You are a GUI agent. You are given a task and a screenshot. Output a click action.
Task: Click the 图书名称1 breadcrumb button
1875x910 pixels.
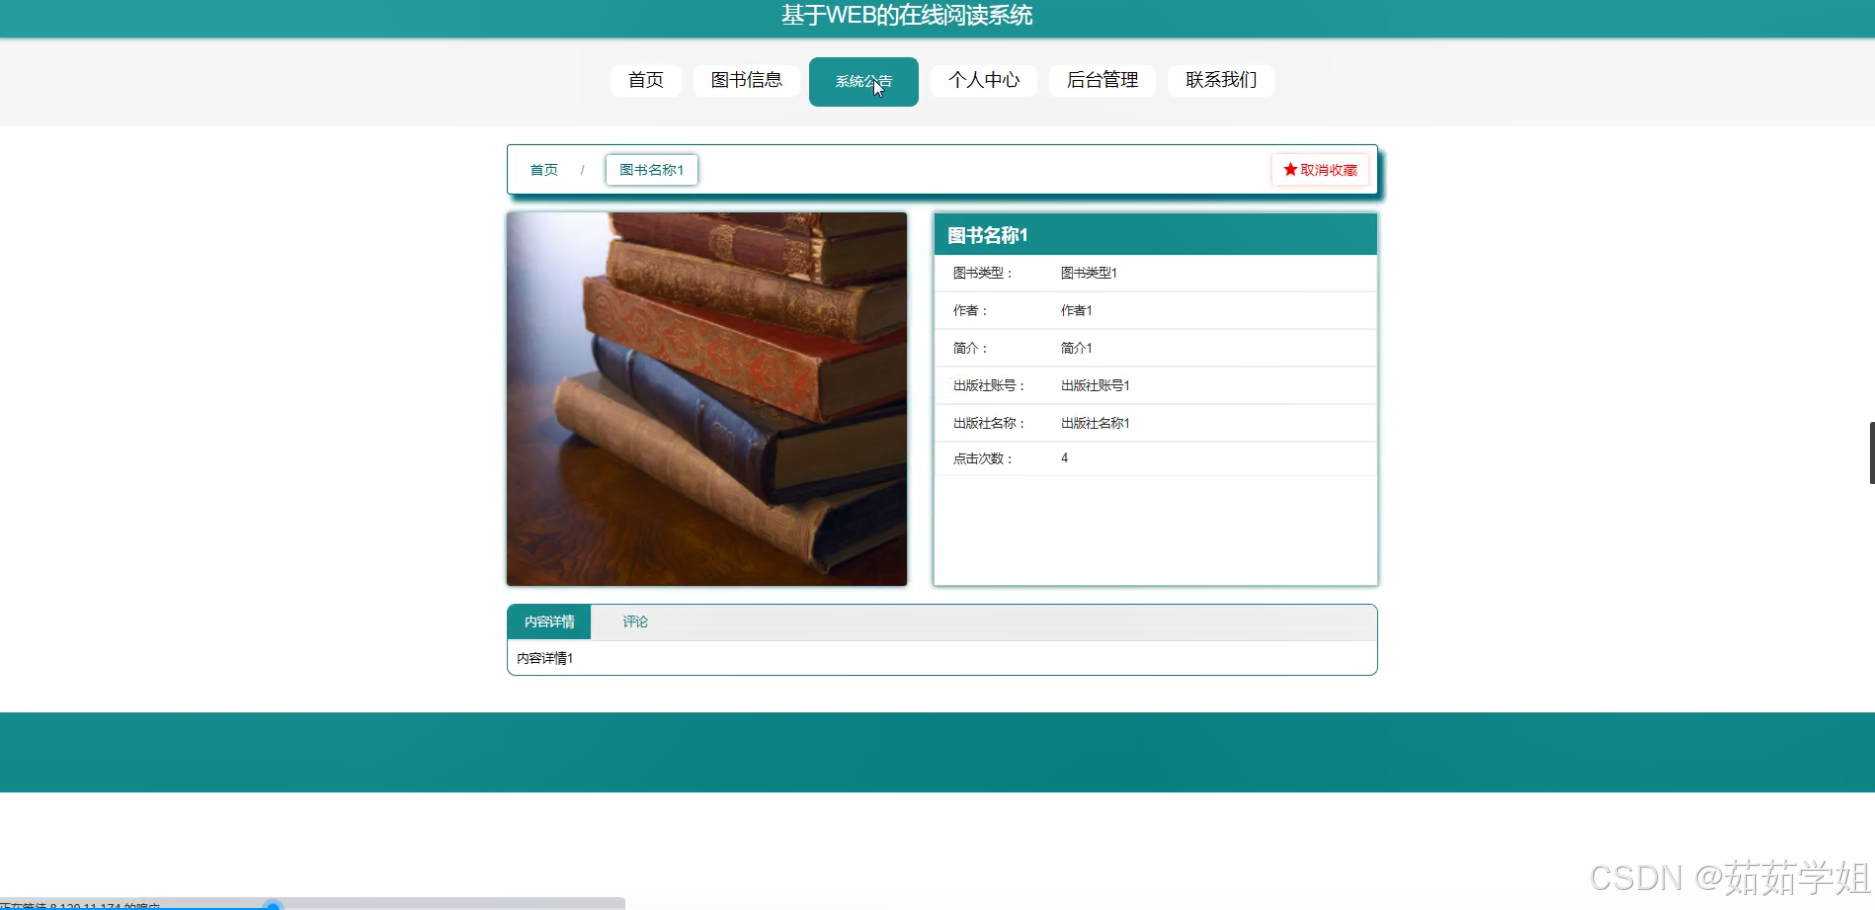651,169
